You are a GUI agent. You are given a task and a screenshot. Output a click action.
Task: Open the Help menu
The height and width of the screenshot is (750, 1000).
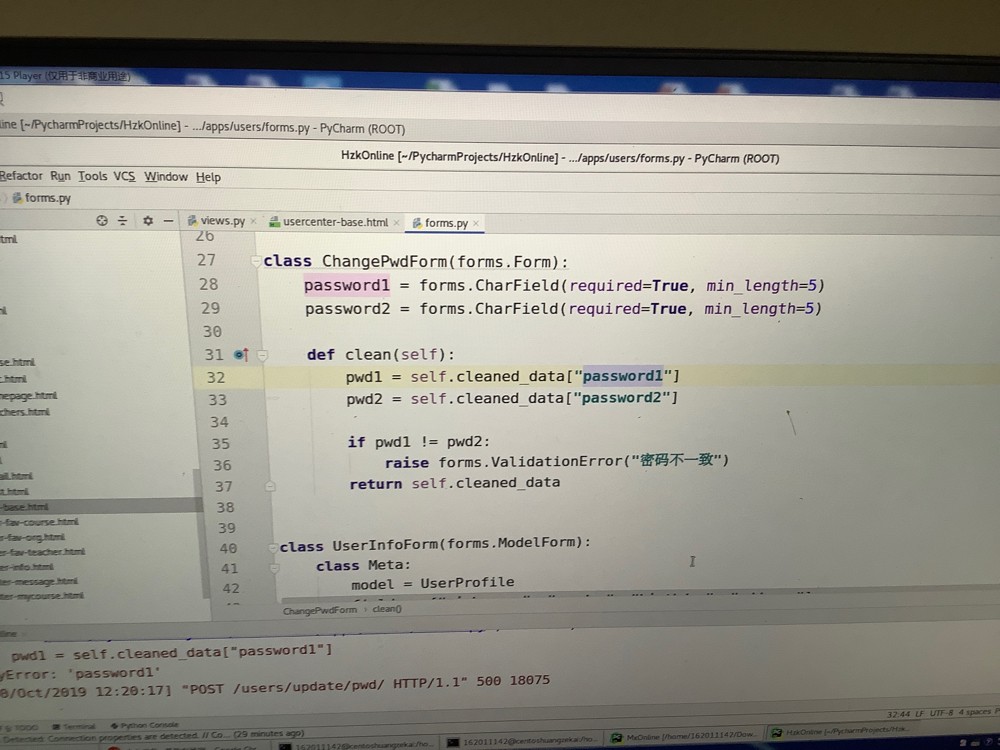[208, 177]
